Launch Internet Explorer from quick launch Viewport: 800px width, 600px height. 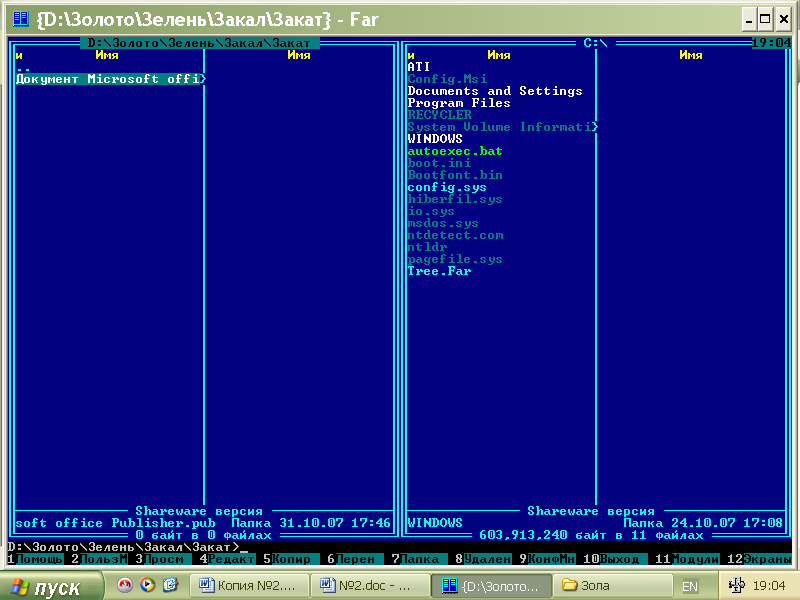pyautogui.click(x=170, y=585)
